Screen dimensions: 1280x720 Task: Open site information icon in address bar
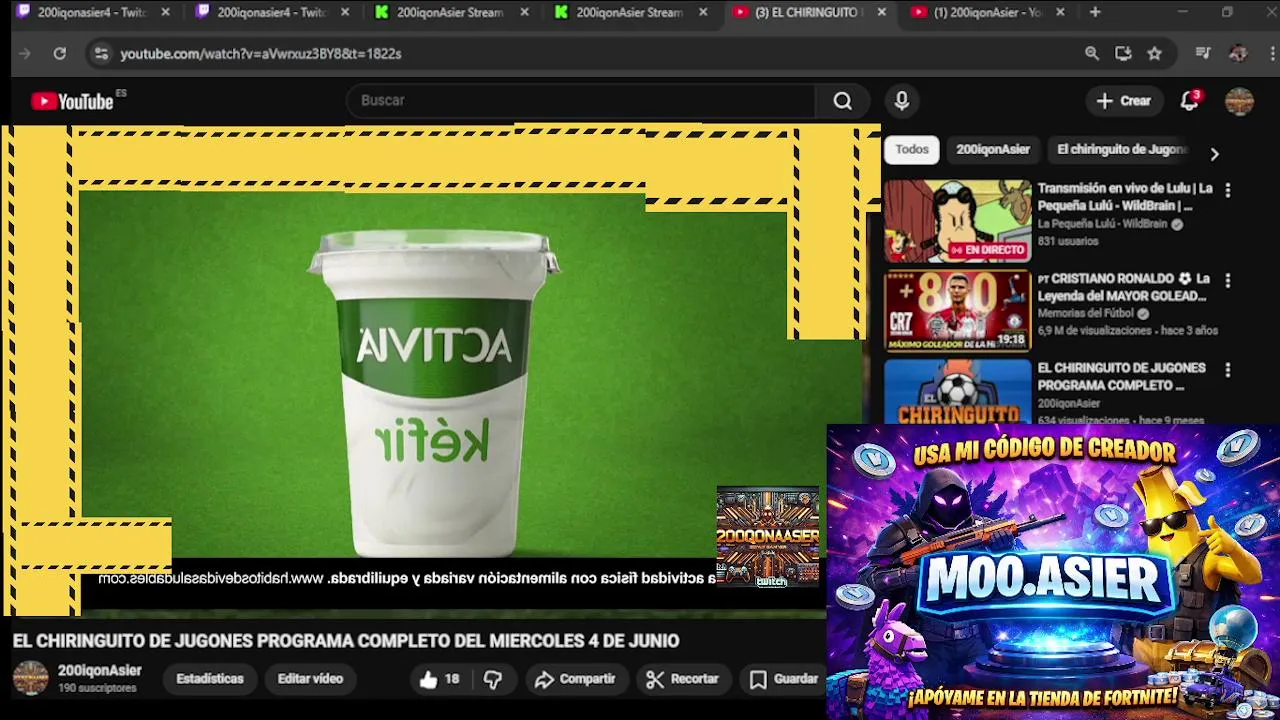(x=100, y=53)
